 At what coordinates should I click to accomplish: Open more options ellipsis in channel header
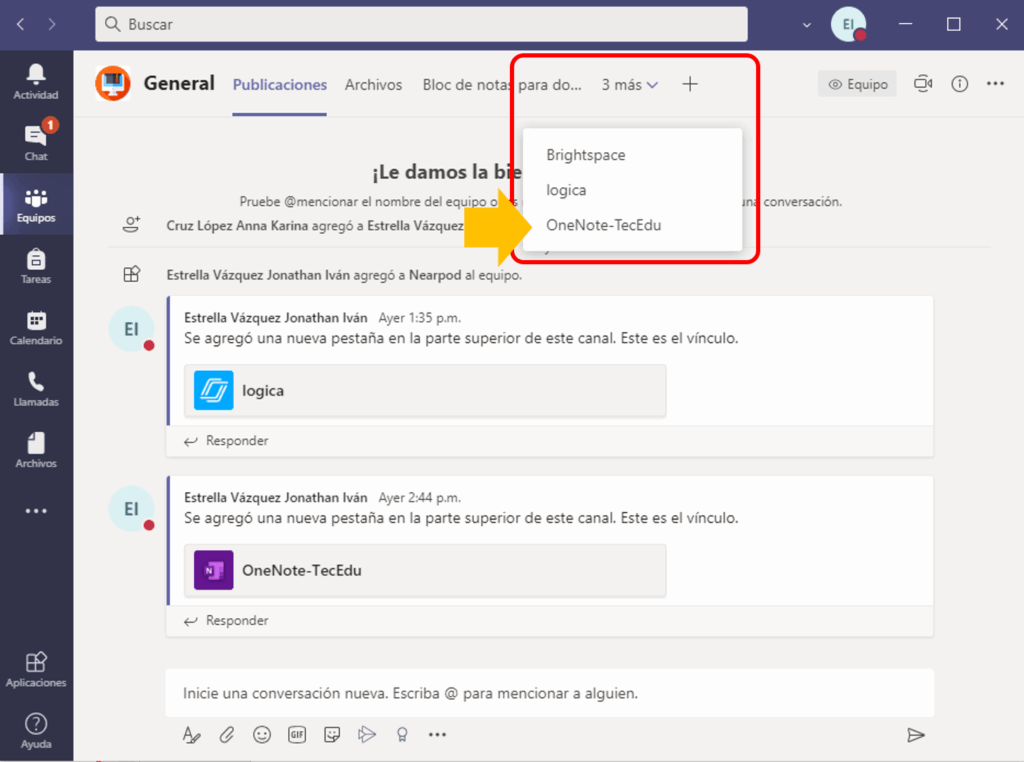[x=995, y=85]
